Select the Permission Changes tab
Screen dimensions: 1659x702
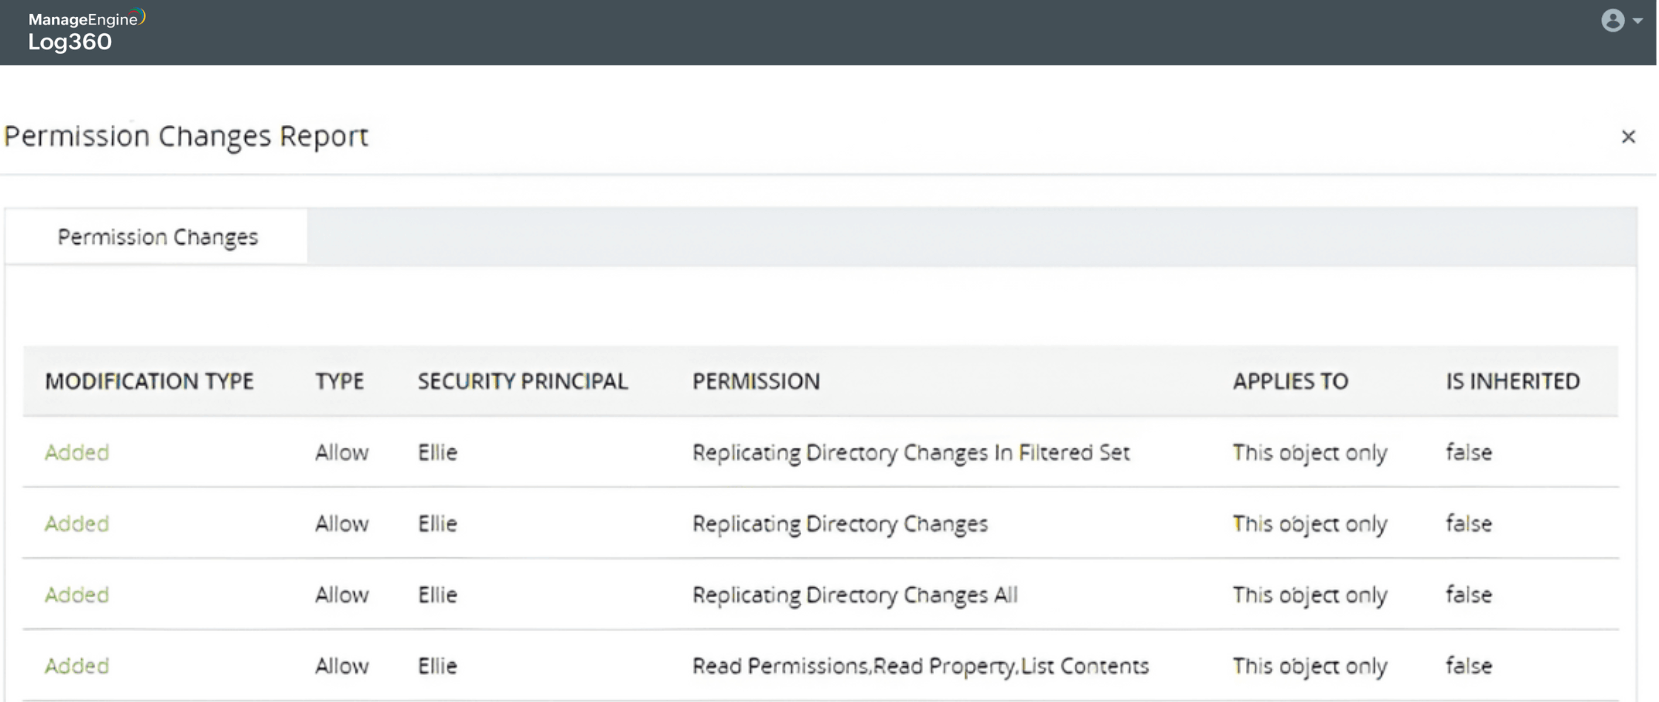(157, 237)
